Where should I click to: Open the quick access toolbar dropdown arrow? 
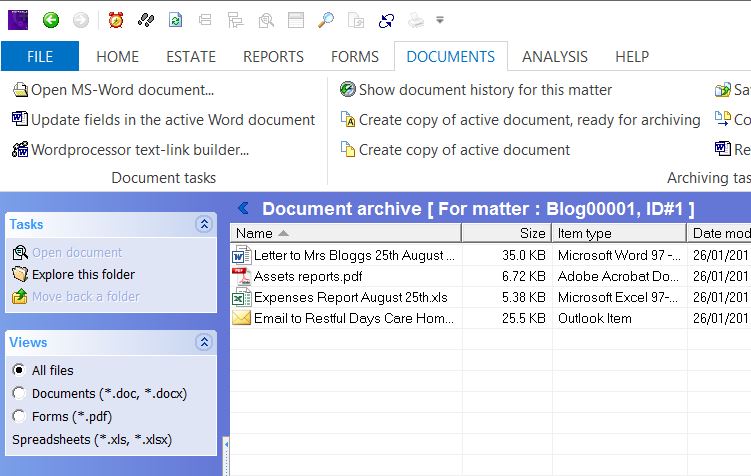pos(440,19)
